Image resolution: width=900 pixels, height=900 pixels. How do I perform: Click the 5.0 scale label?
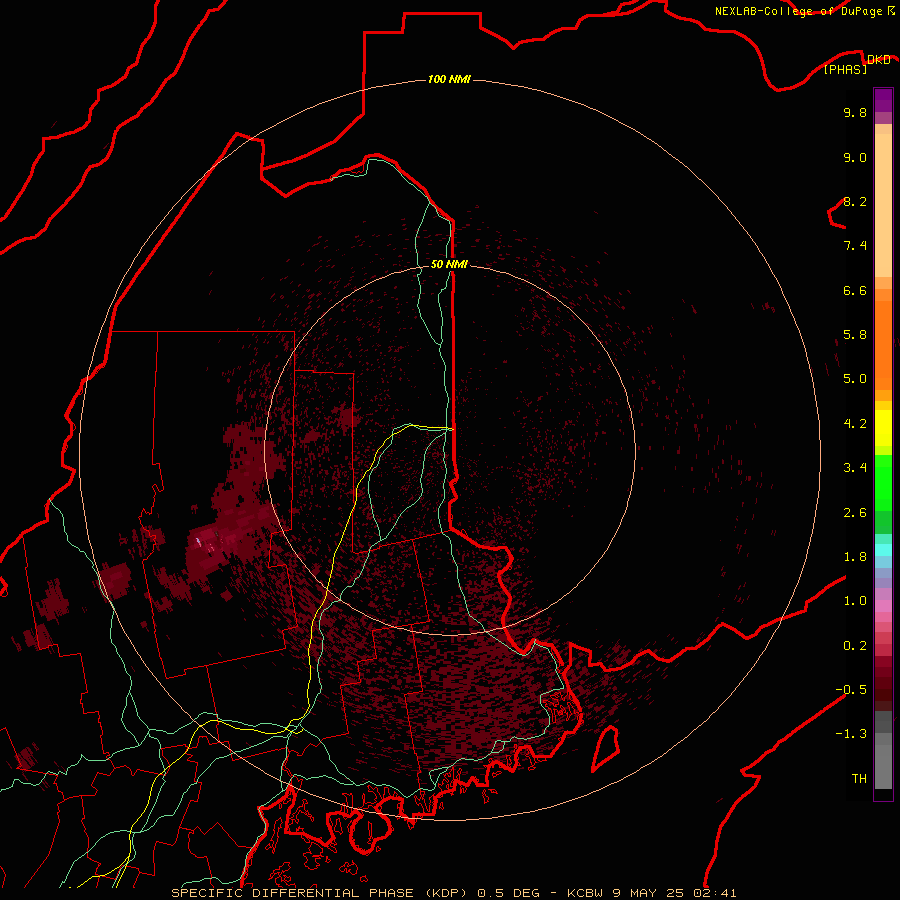click(855, 379)
